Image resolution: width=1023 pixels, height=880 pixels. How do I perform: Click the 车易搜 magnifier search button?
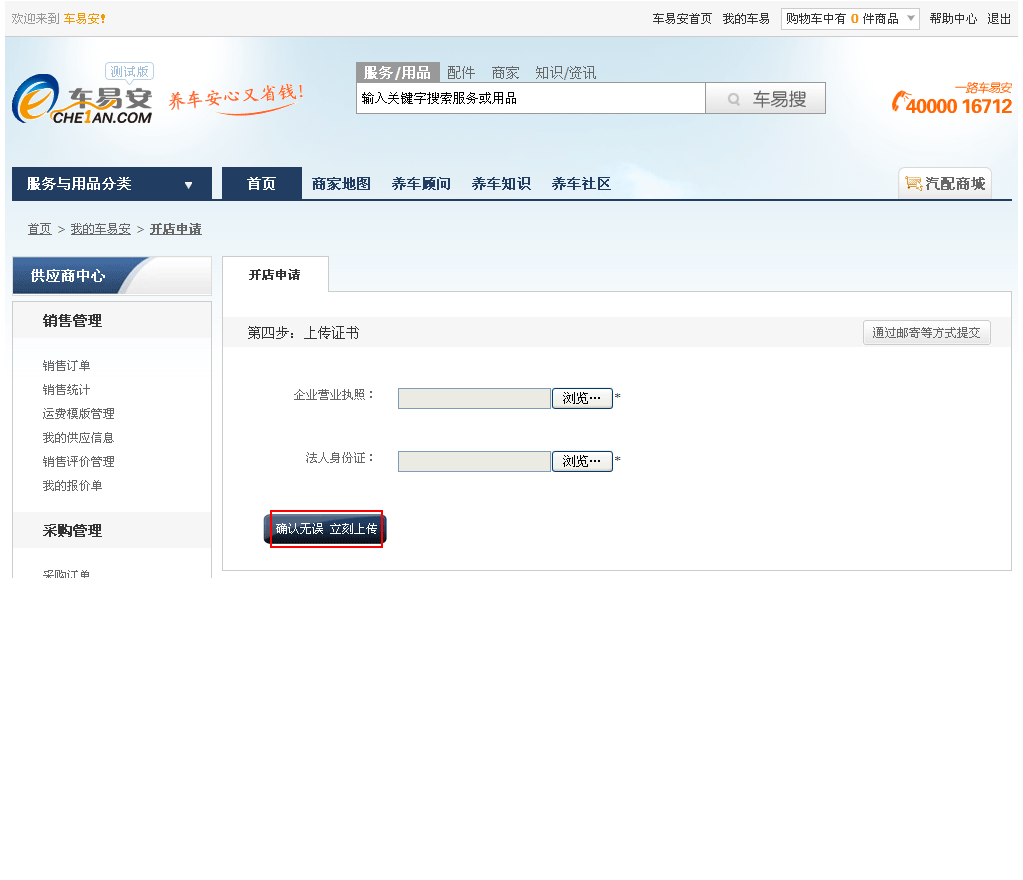click(x=765, y=99)
